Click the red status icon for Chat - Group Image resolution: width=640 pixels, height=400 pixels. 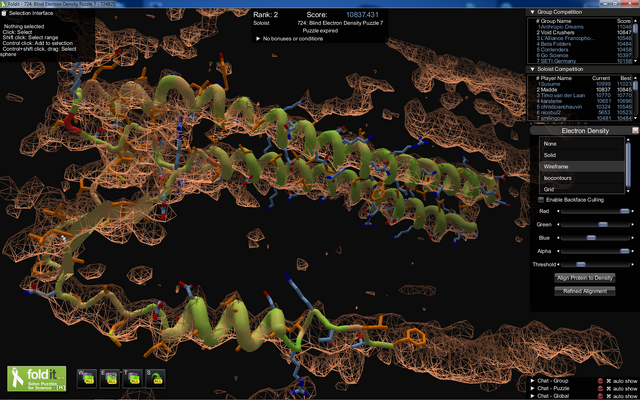coord(600,381)
